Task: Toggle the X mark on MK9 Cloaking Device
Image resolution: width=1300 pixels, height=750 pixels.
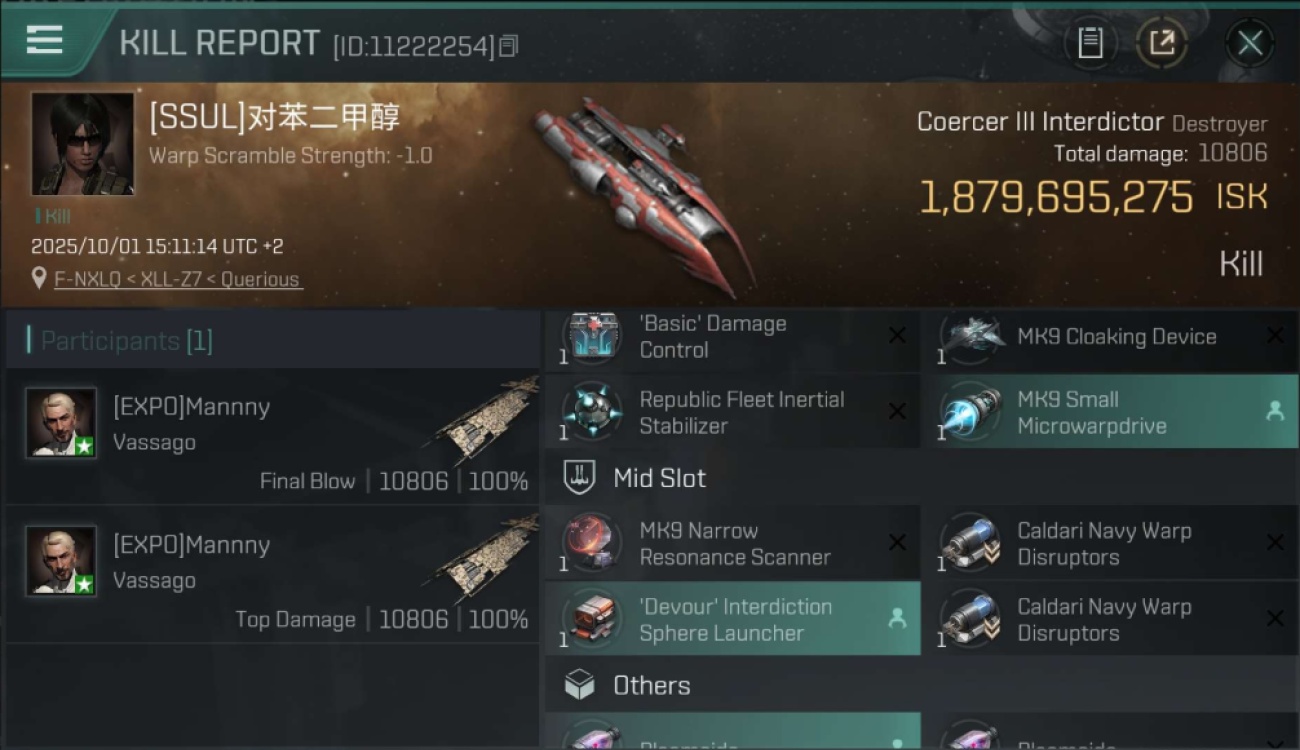Action: click(1275, 336)
